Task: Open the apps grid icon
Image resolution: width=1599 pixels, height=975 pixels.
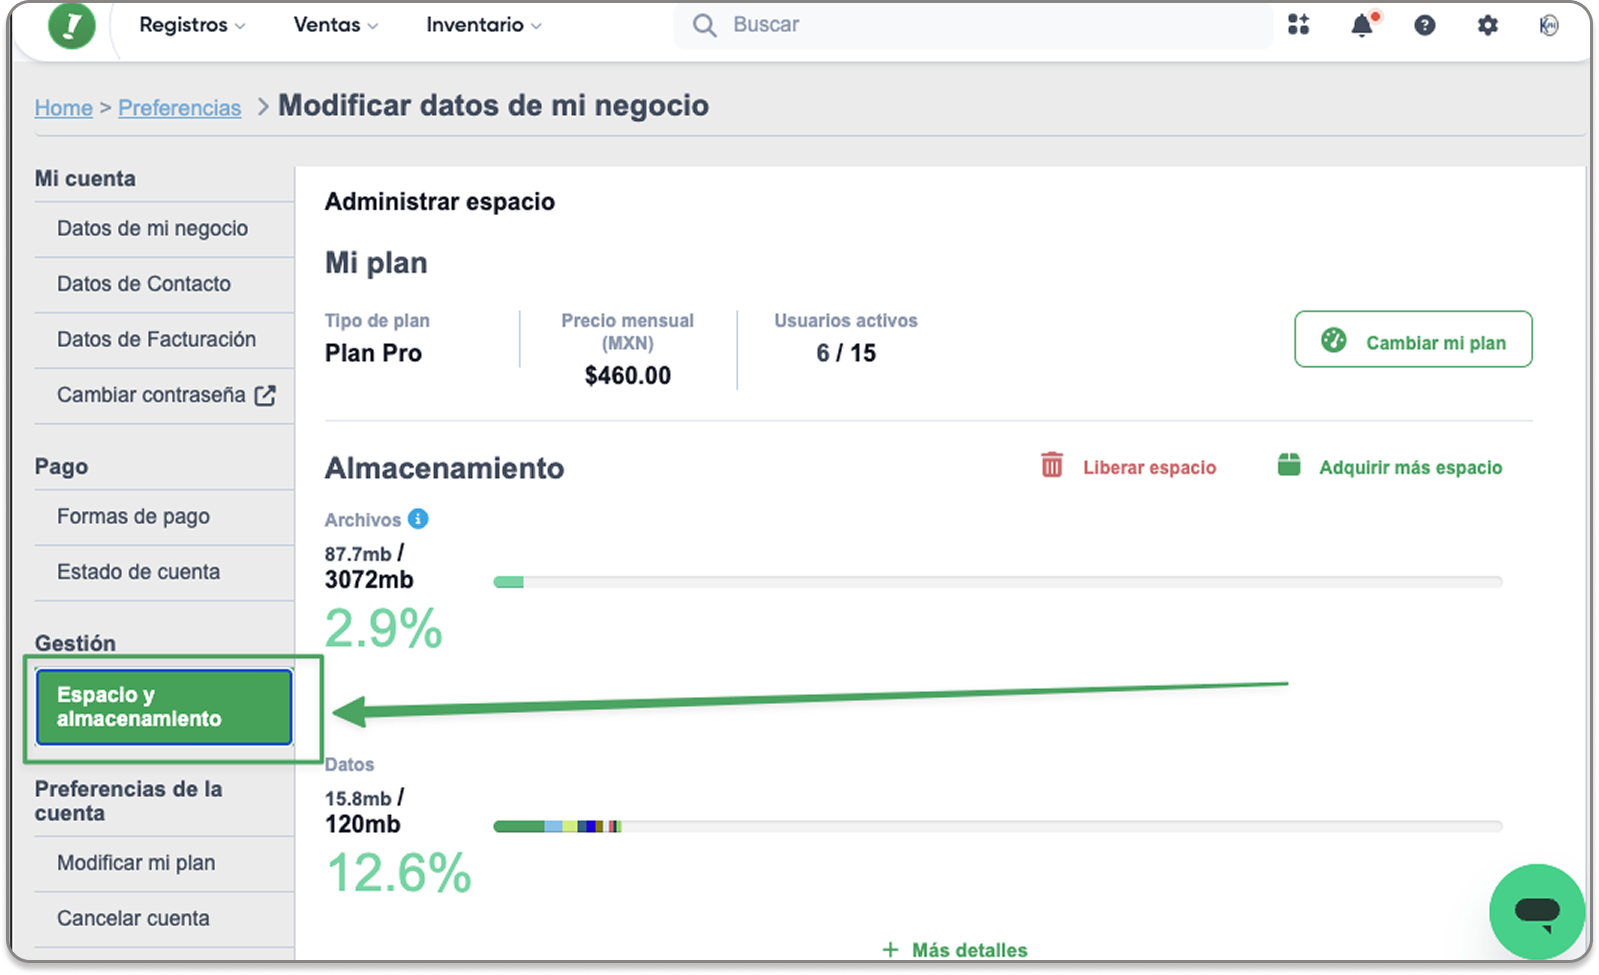Action: 1298,25
